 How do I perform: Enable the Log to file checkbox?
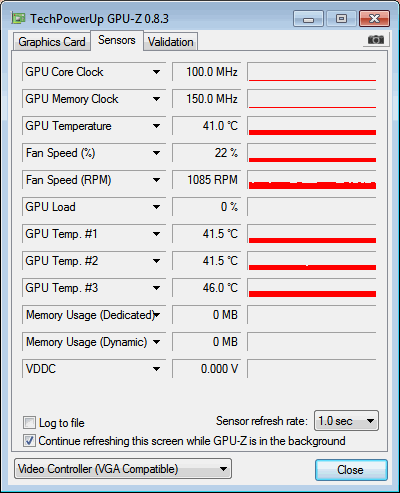coord(29,422)
